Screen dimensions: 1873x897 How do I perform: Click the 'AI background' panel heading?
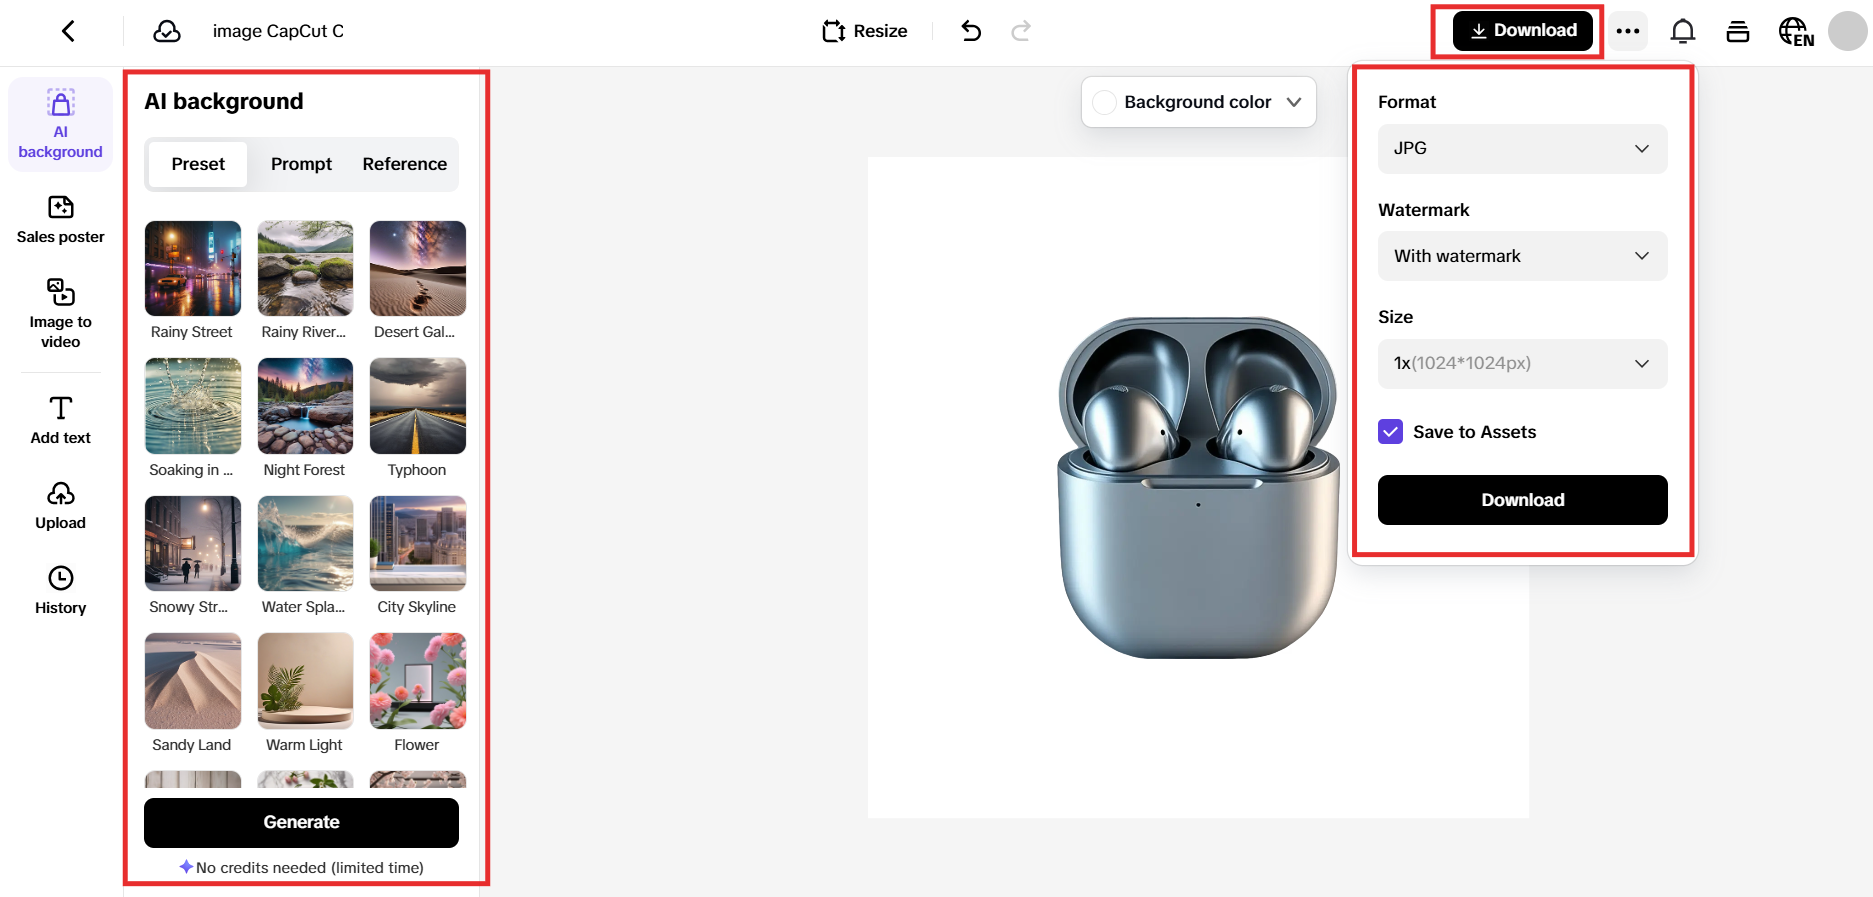[224, 102]
